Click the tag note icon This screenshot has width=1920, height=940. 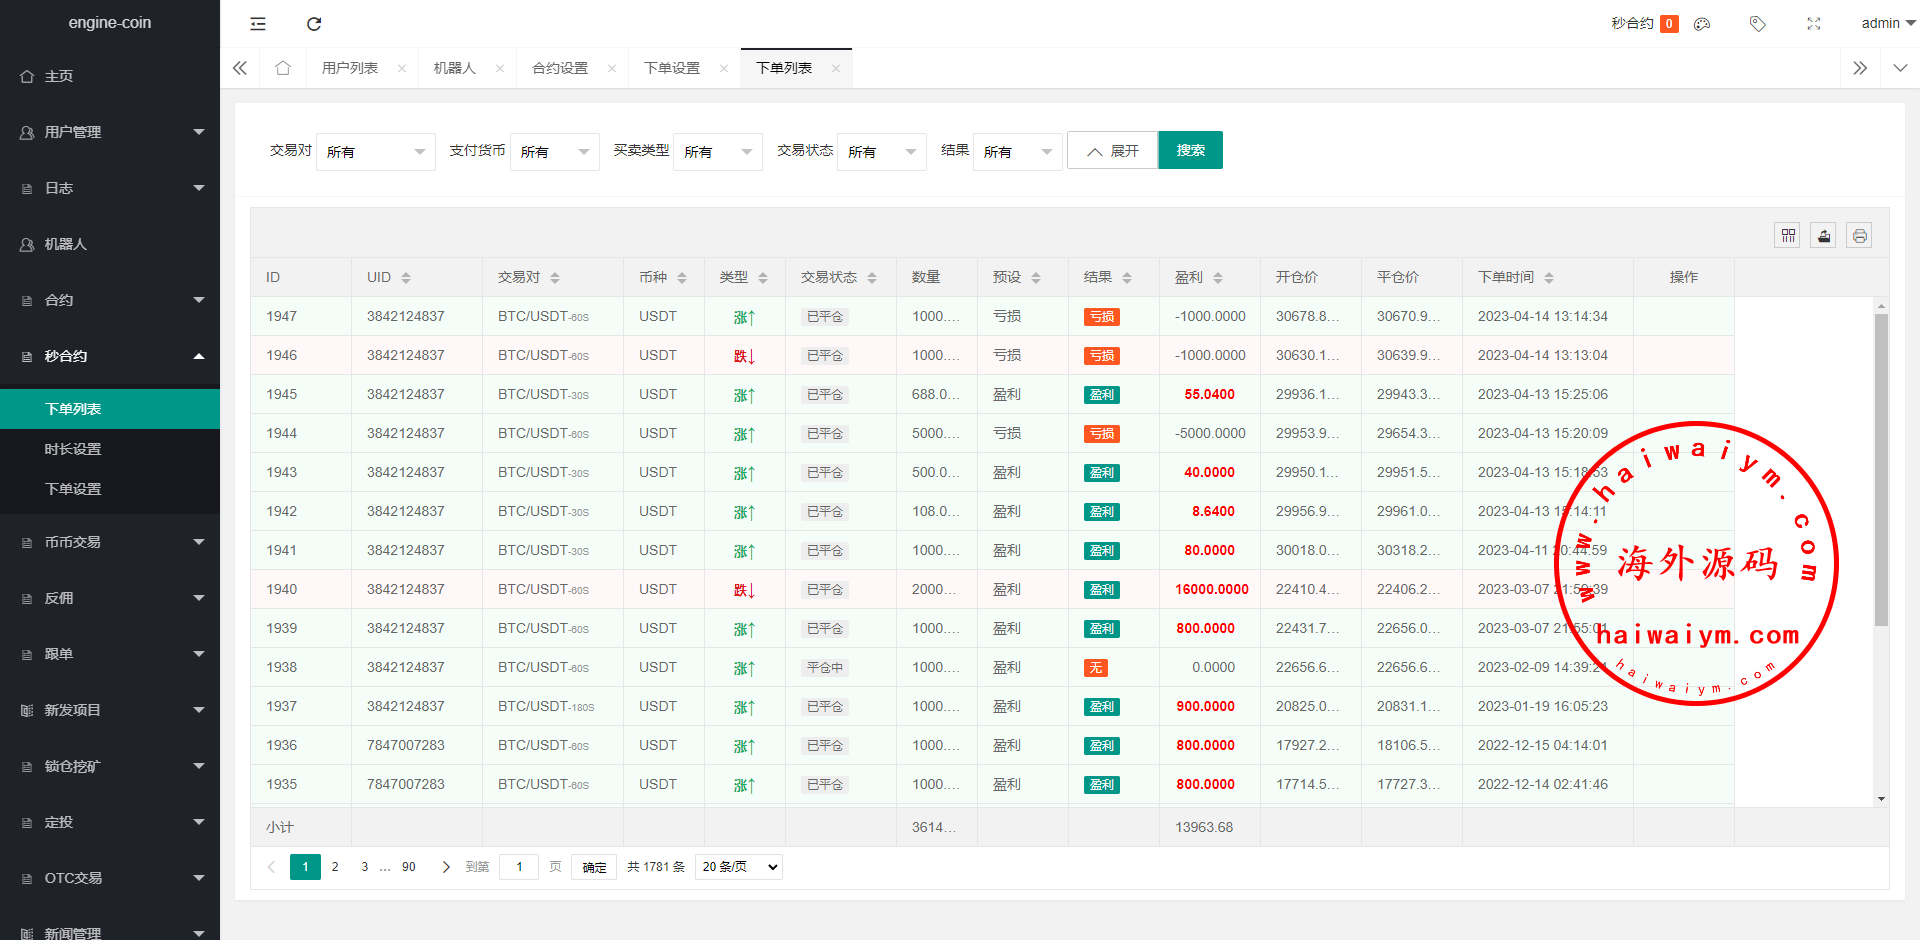pyautogui.click(x=1757, y=24)
